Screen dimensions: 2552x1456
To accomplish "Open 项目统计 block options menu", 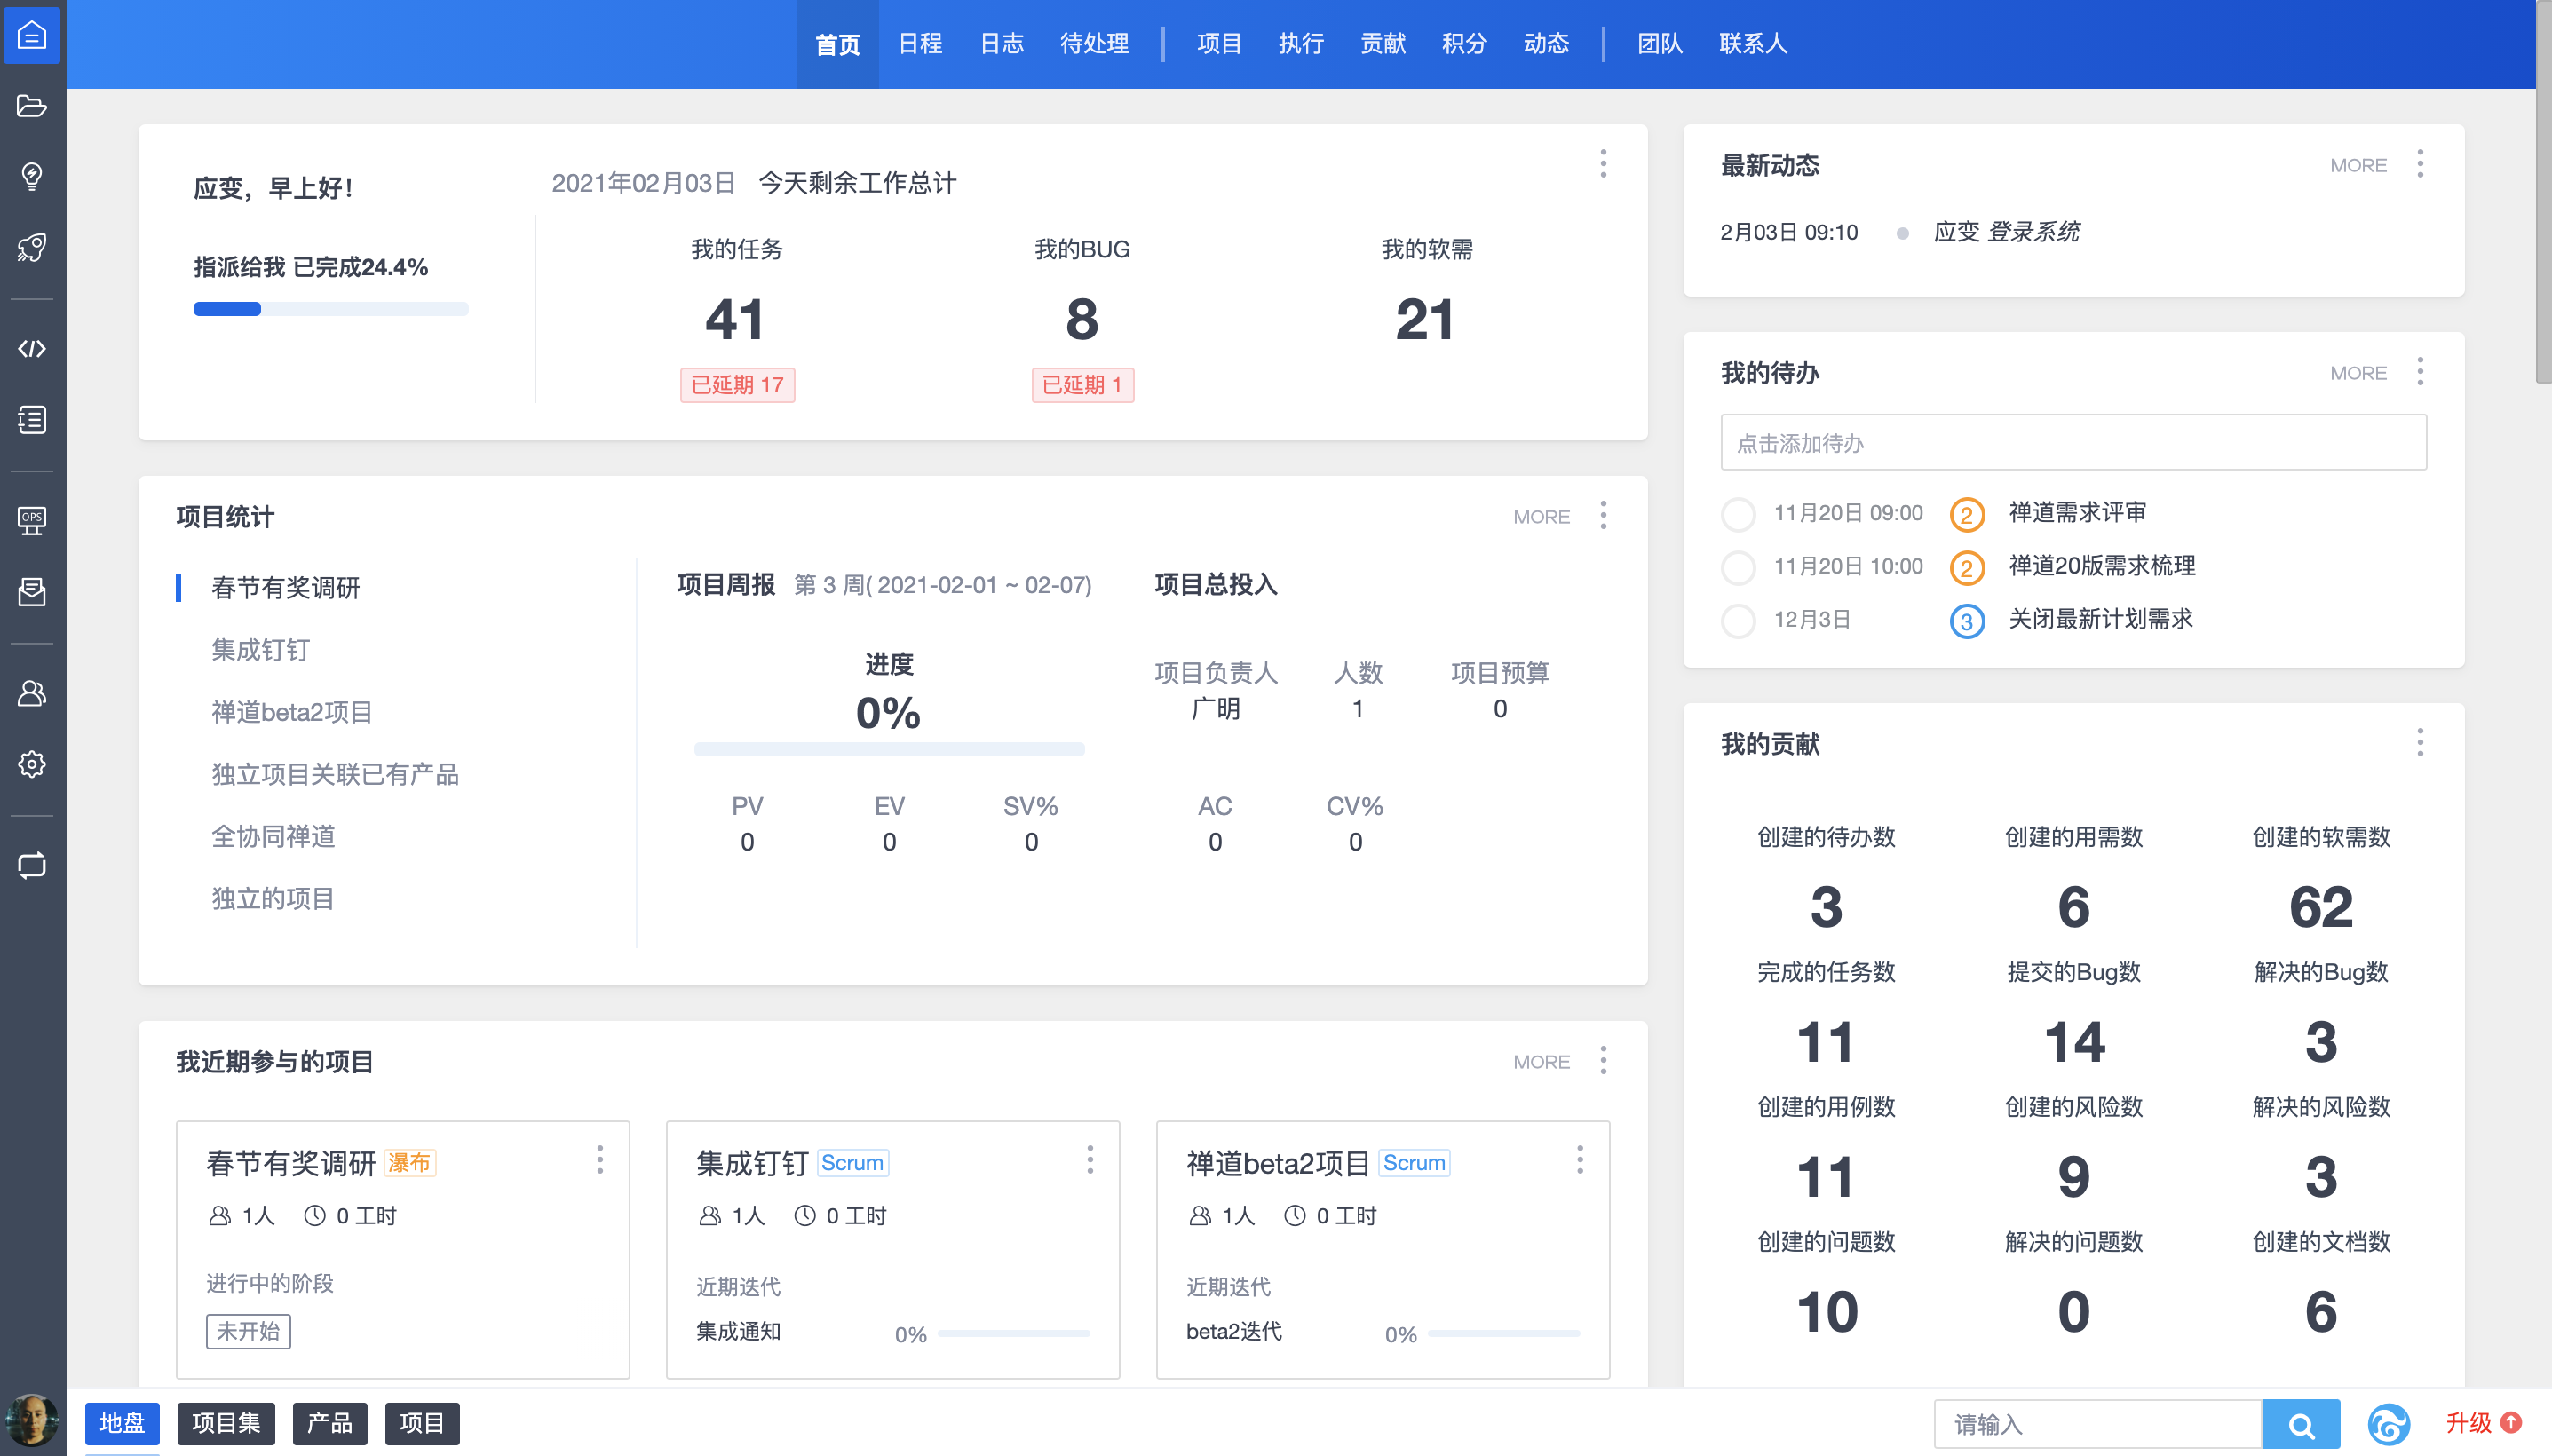I will tap(1603, 516).
